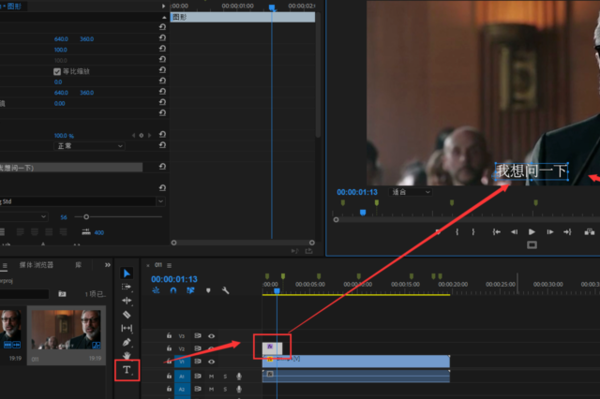
Task: Play the program monitor preview
Action: [x=532, y=232]
